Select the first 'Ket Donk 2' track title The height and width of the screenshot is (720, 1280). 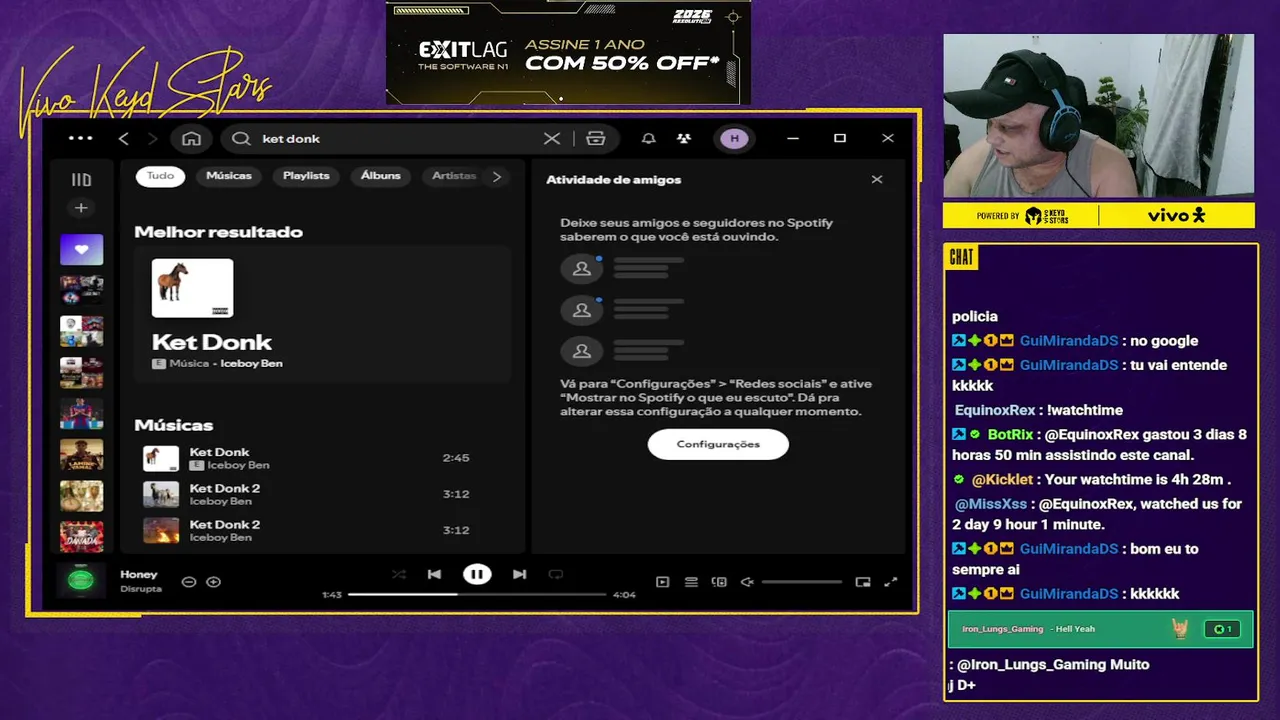225,488
